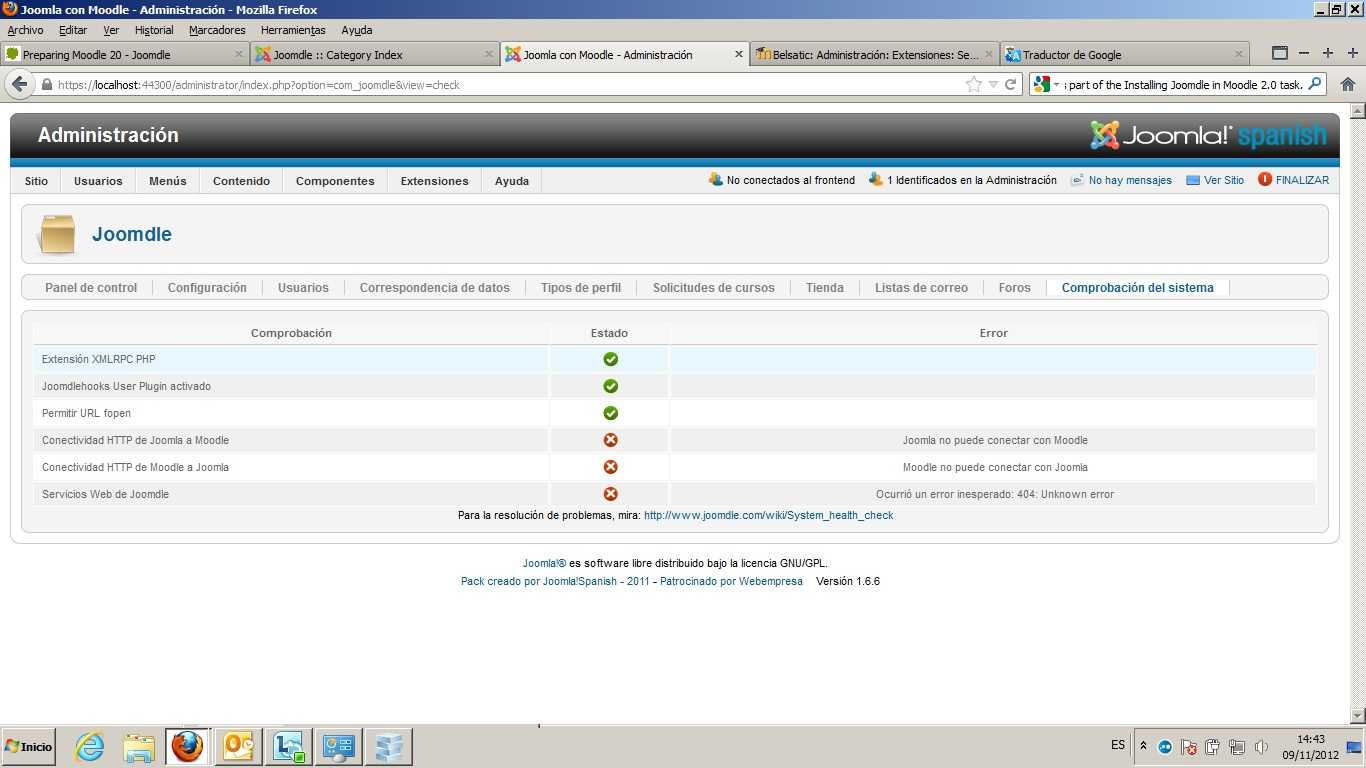Bookmark this page with the star icon
This screenshot has width=1366, height=768.
coord(973,85)
